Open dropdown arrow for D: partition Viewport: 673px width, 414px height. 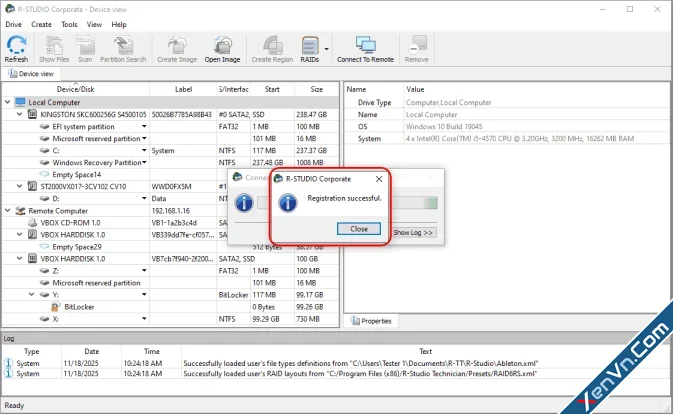coord(144,198)
